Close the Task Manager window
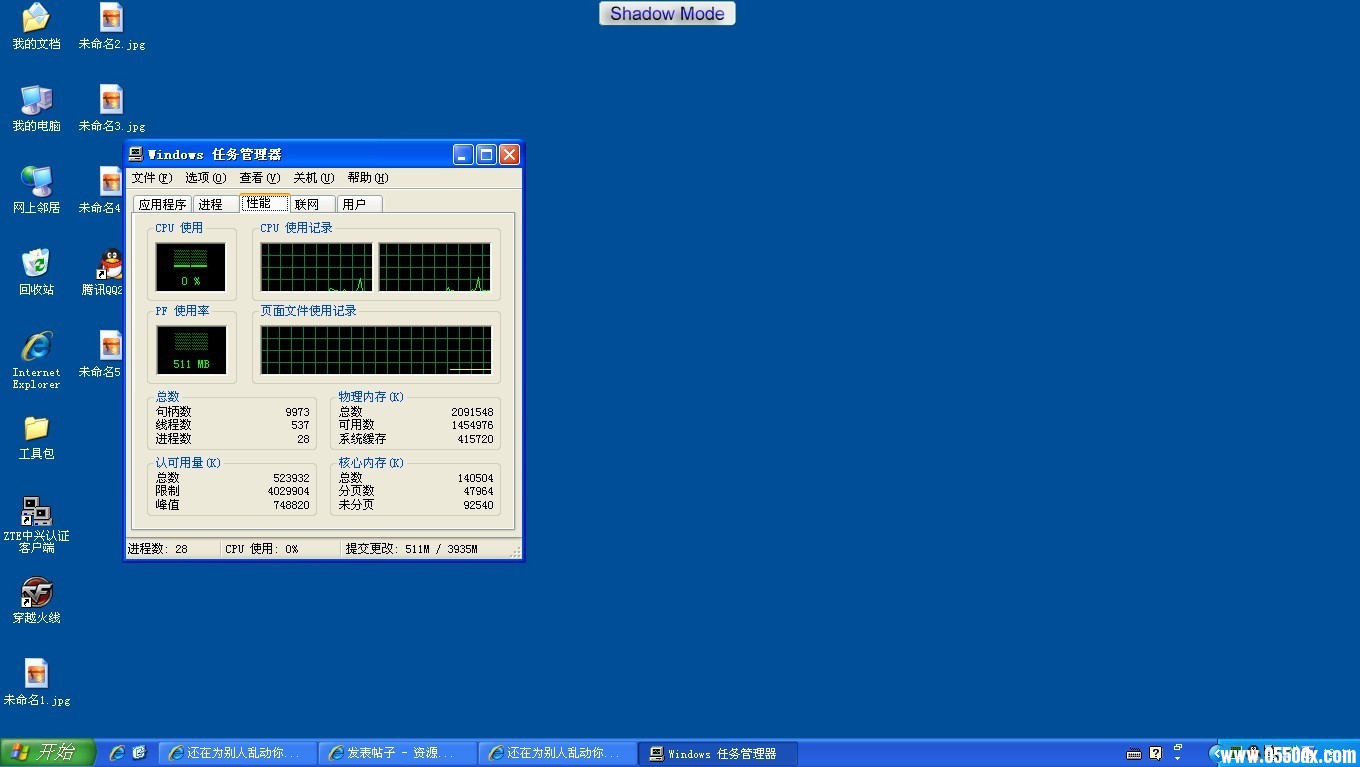Screen dimensions: 1360x767 click(509, 154)
